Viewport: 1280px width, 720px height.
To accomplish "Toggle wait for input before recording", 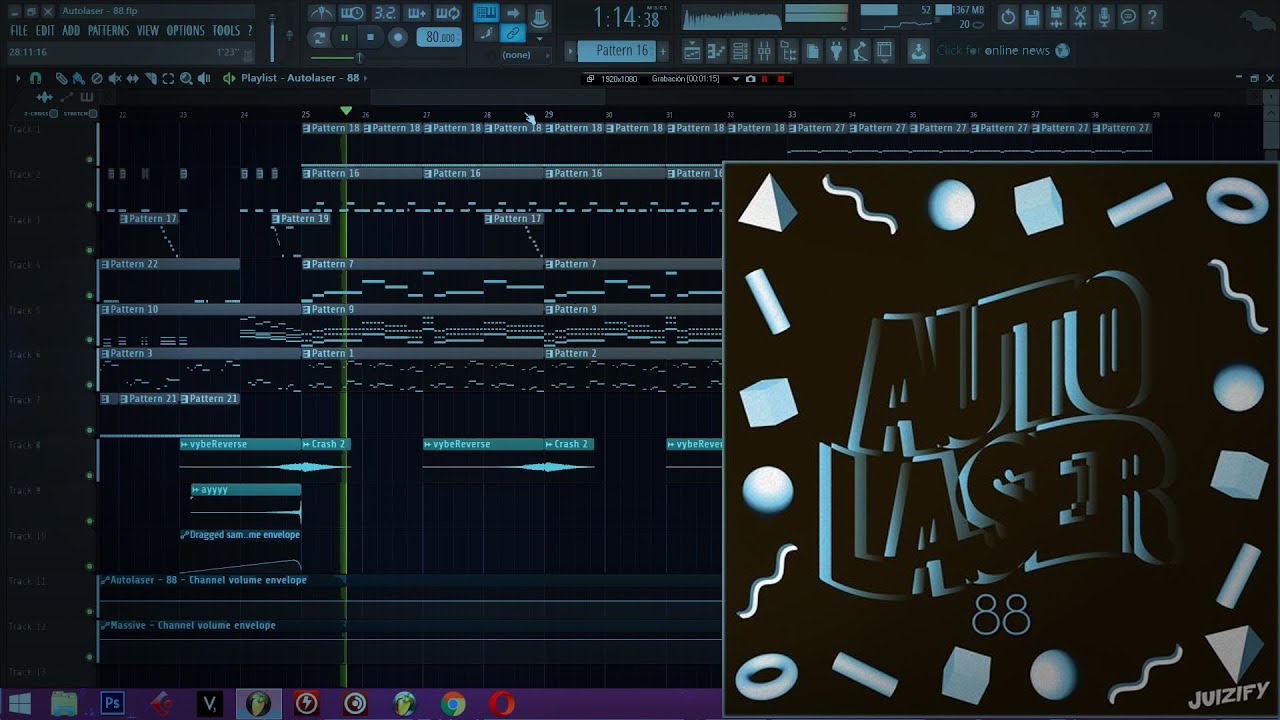I will (x=352, y=13).
